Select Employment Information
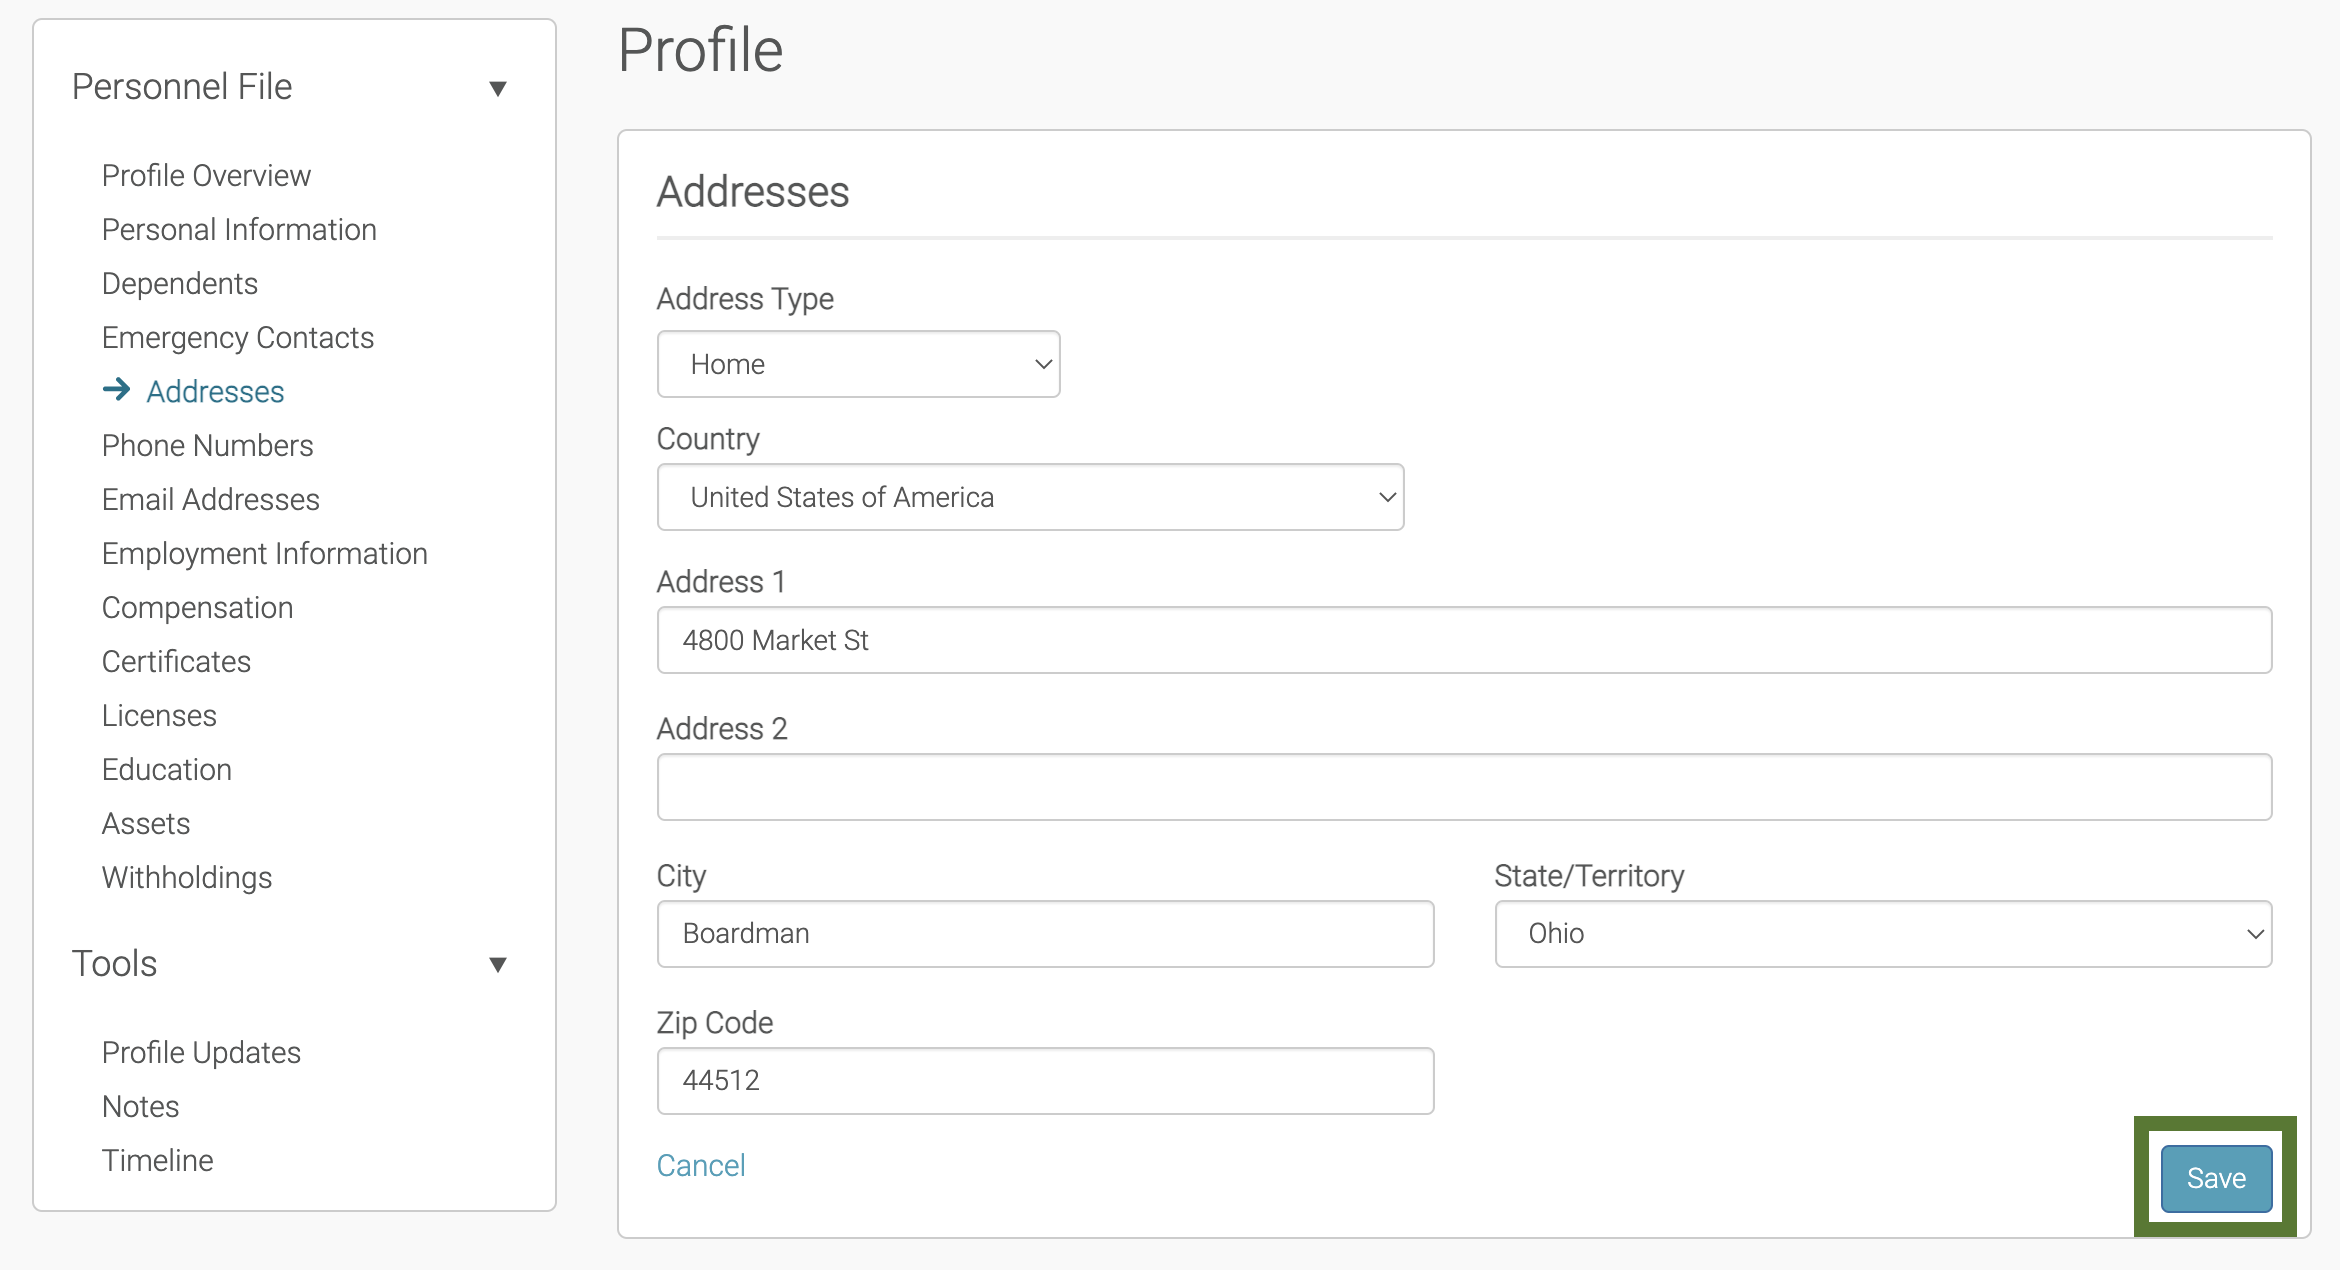The height and width of the screenshot is (1270, 2340). tap(264, 553)
